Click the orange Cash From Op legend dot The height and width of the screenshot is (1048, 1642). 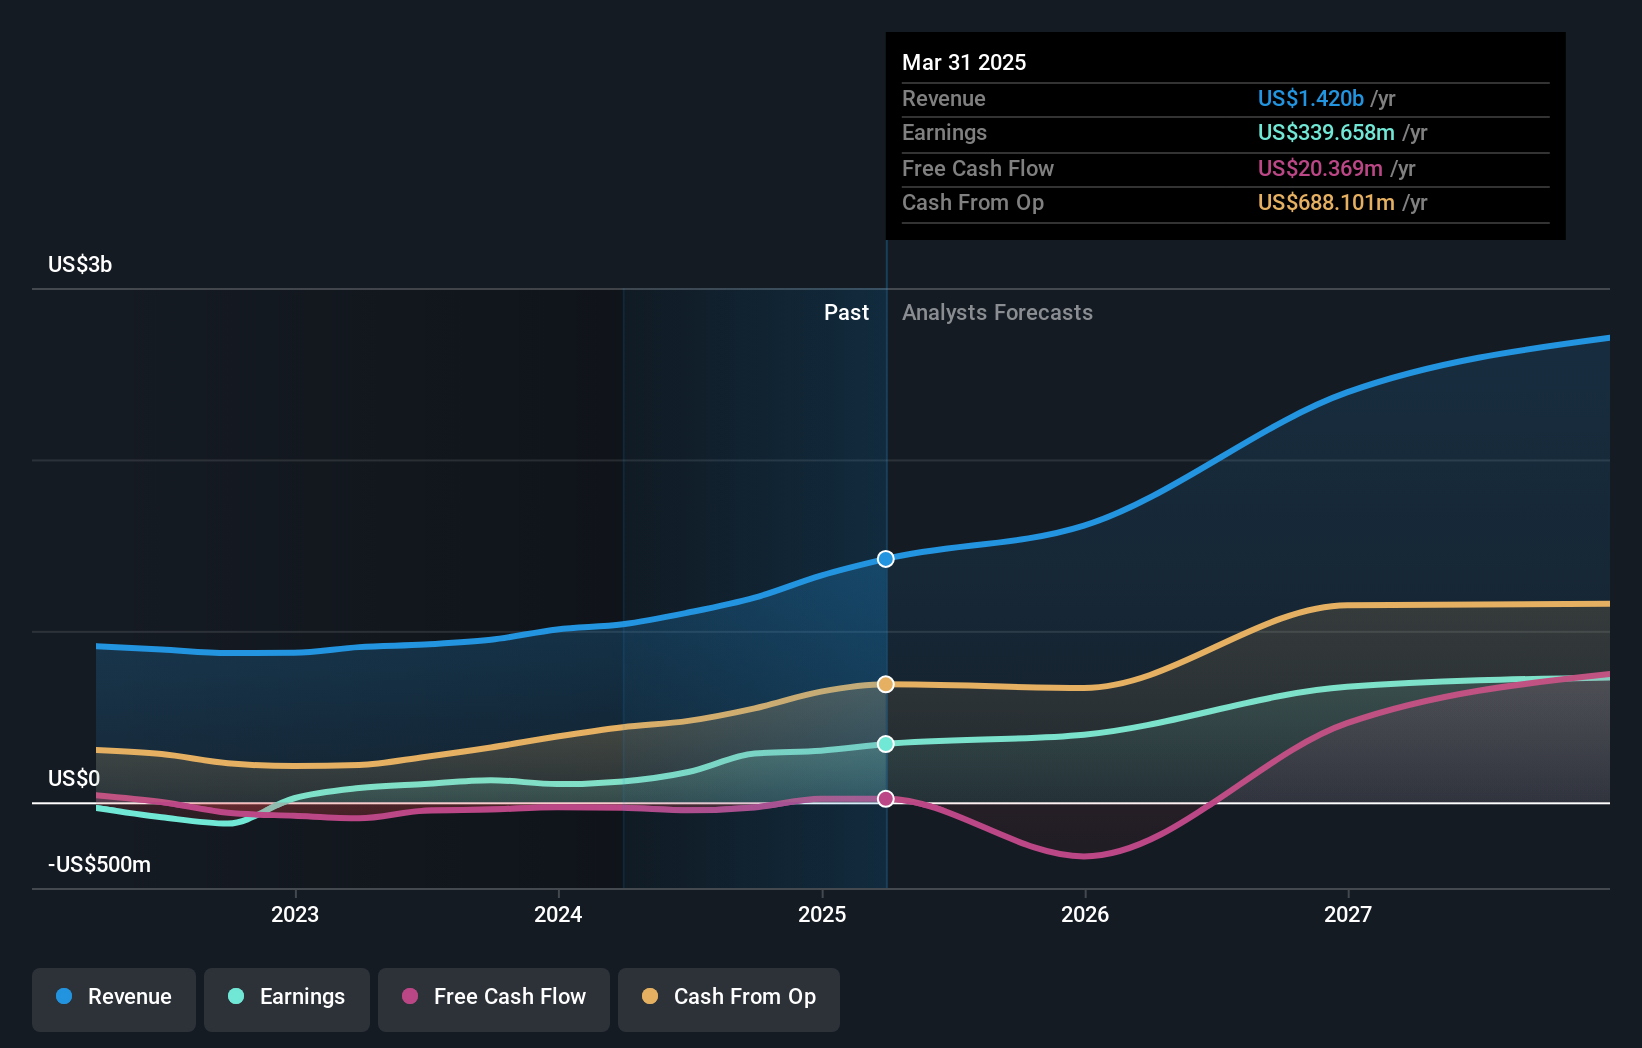coord(650,997)
